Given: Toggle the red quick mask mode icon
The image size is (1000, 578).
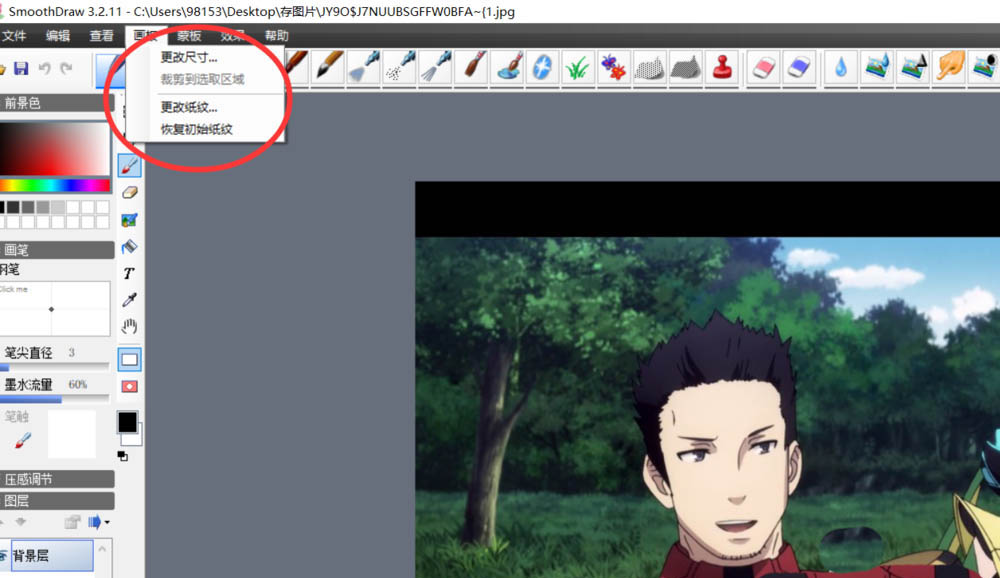Looking at the screenshot, I should tap(129, 387).
